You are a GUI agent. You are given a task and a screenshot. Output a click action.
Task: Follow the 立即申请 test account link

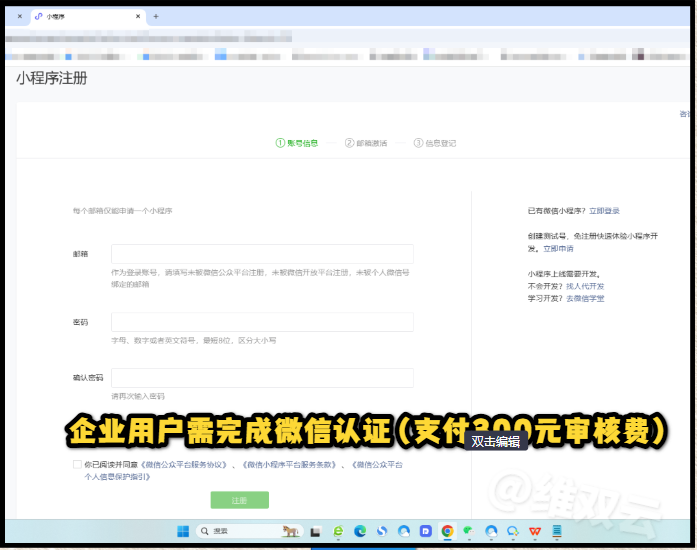tap(558, 248)
